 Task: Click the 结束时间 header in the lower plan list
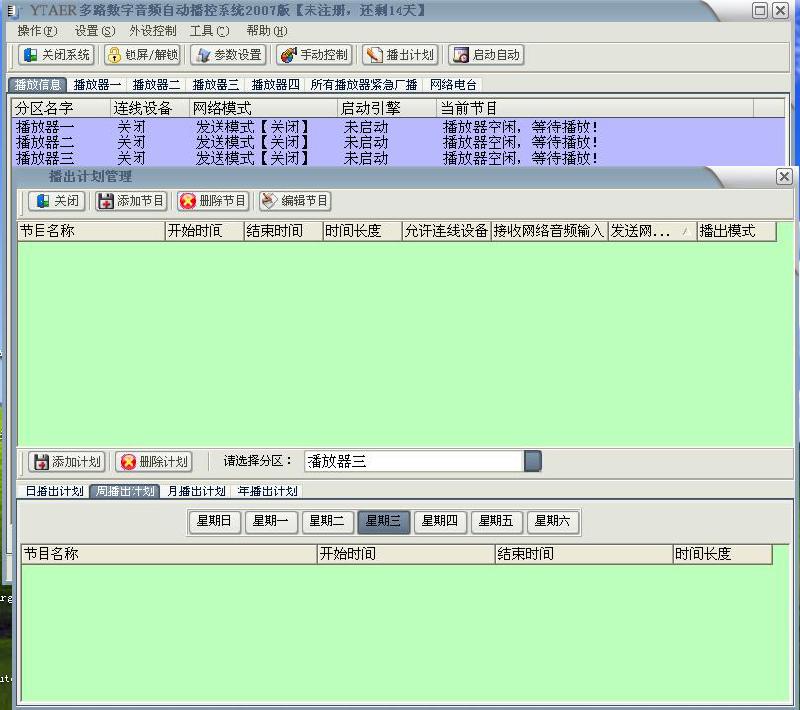click(x=584, y=554)
